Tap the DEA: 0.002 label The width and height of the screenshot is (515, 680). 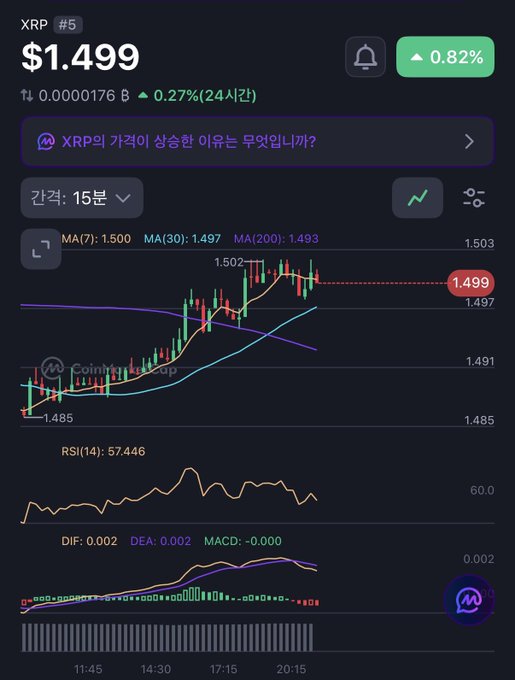[160, 541]
